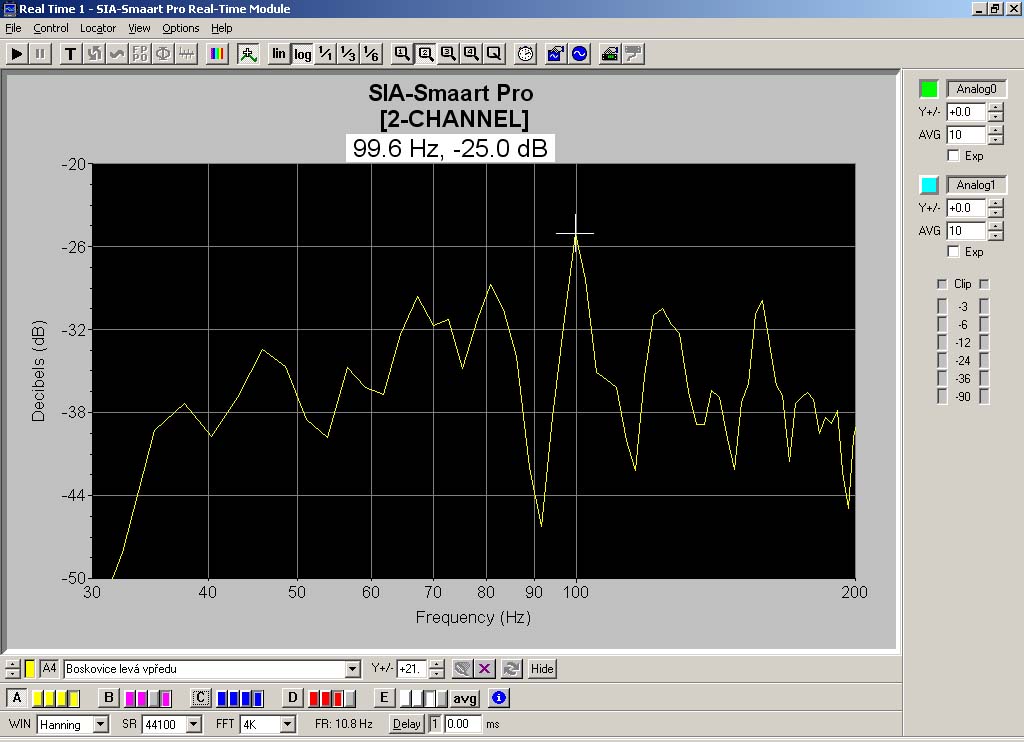Click the grayed swap arrows toolbar icon
The height and width of the screenshot is (742, 1024).
click(94, 54)
